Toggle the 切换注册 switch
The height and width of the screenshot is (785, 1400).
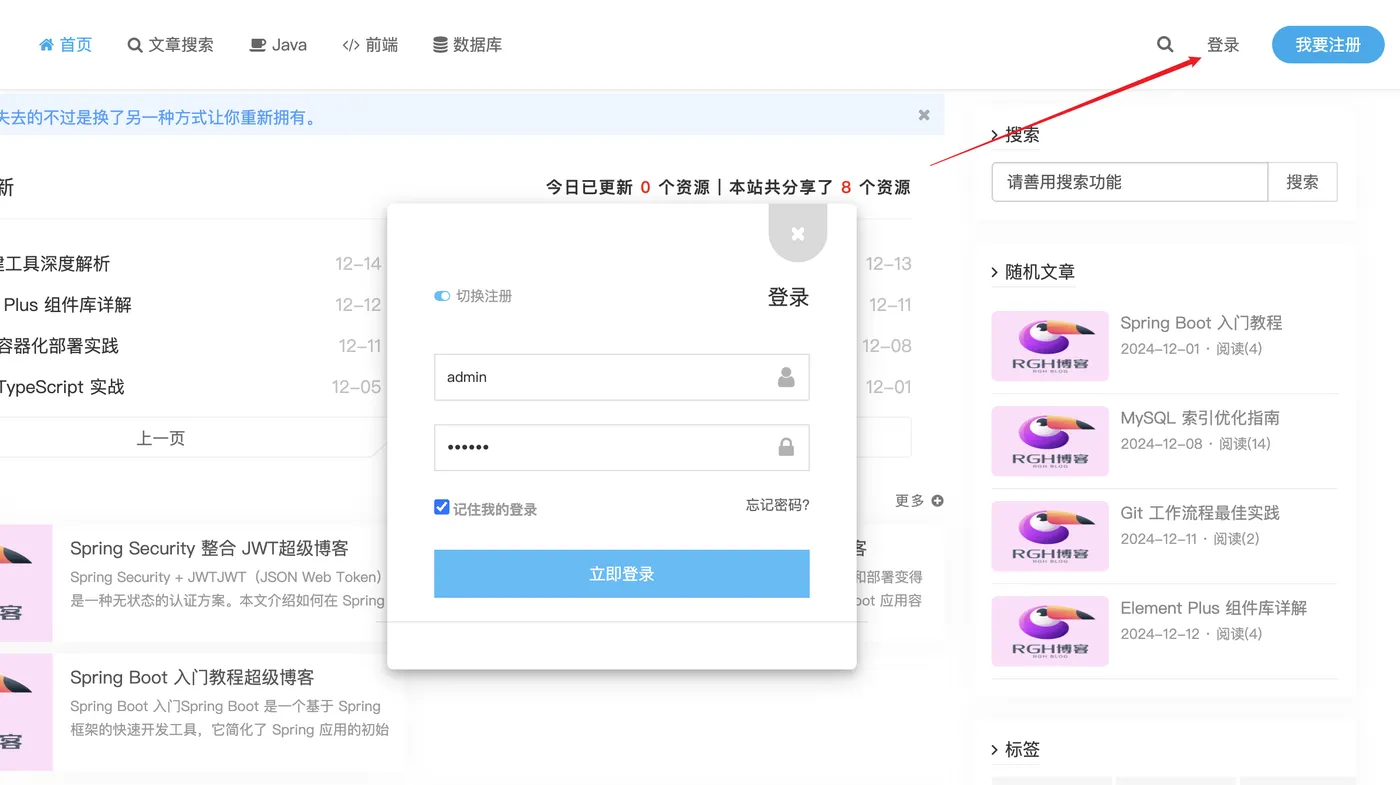[442, 296]
